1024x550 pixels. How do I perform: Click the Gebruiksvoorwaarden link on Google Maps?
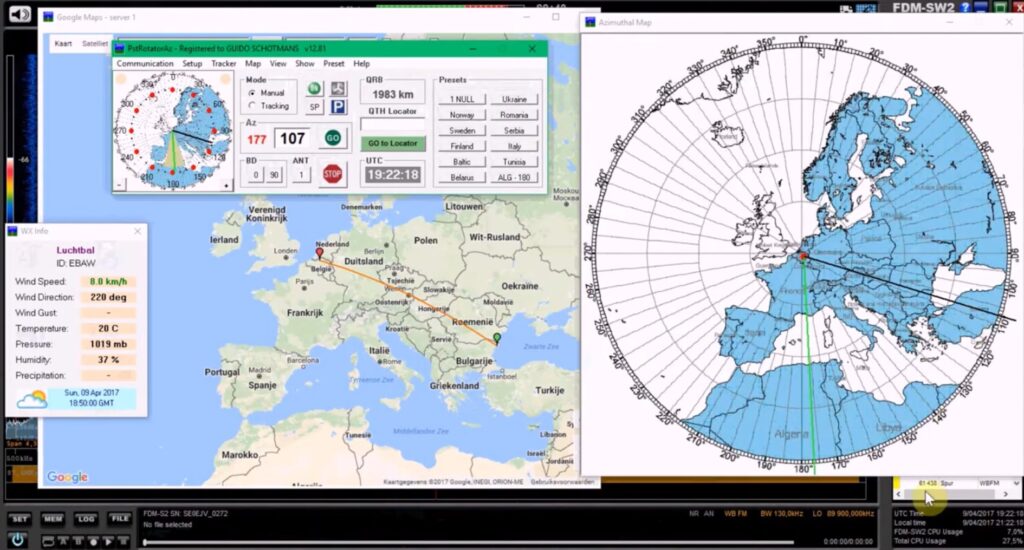pyautogui.click(x=562, y=482)
